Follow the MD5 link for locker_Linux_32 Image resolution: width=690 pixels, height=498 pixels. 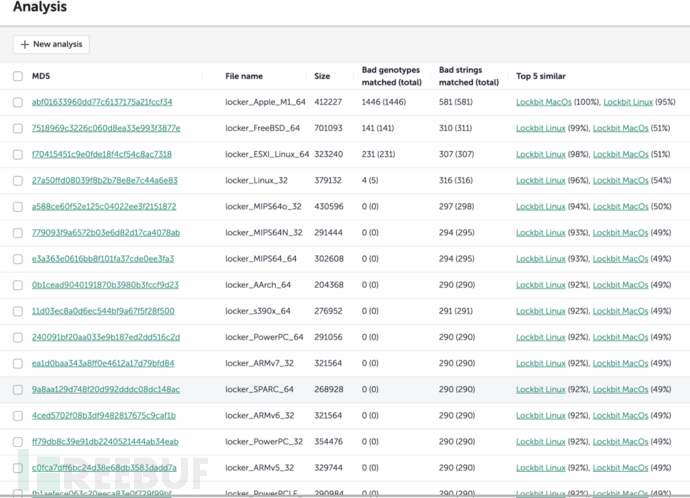105,180
